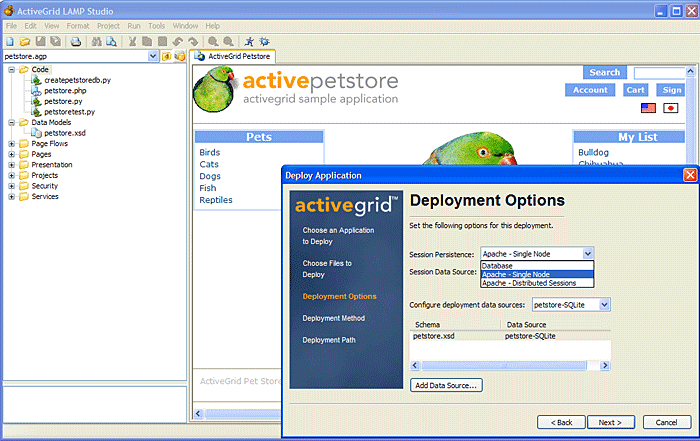The height and width of the screenshot is (441, 700).
Task: Click the US flag icon
Action: 648,108
